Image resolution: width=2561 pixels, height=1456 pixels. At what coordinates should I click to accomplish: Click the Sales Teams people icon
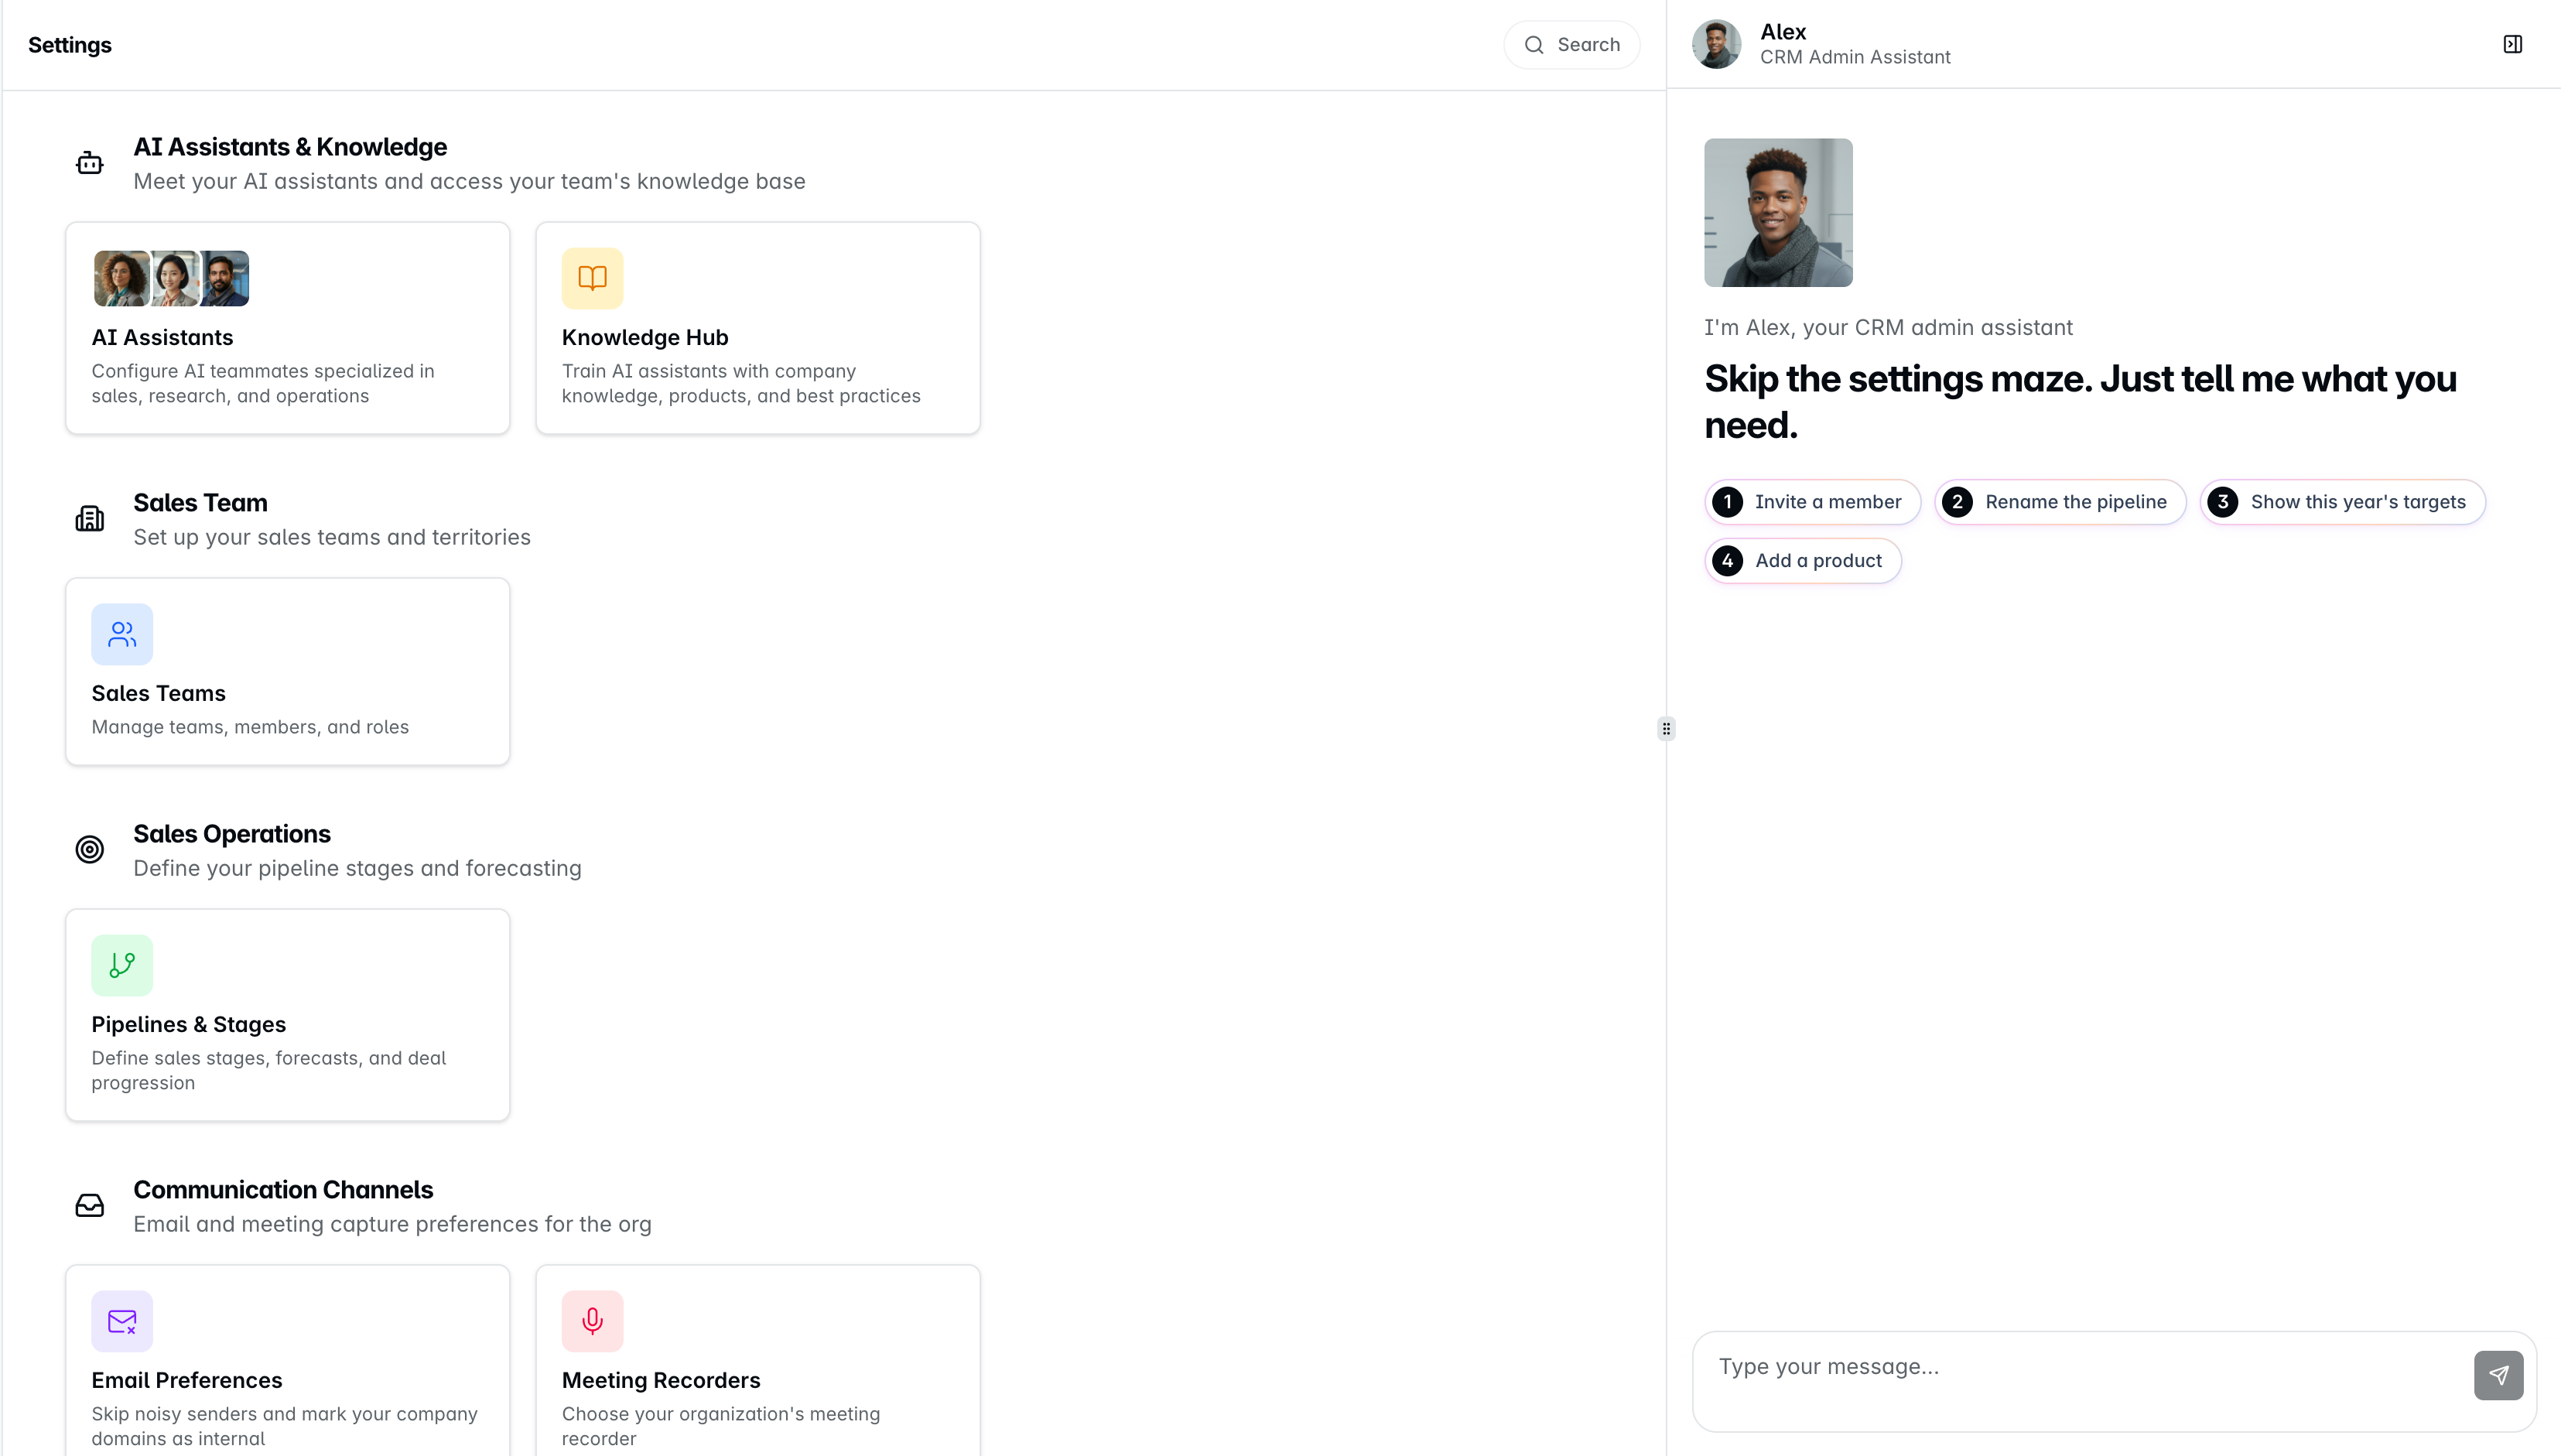(122, 634)
